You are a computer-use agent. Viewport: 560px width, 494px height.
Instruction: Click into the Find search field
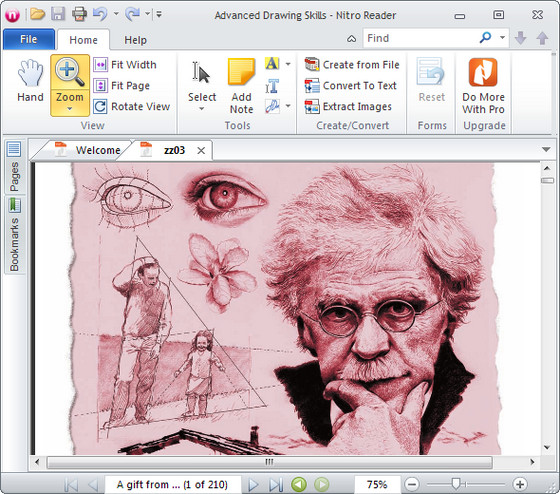(420, 38)
